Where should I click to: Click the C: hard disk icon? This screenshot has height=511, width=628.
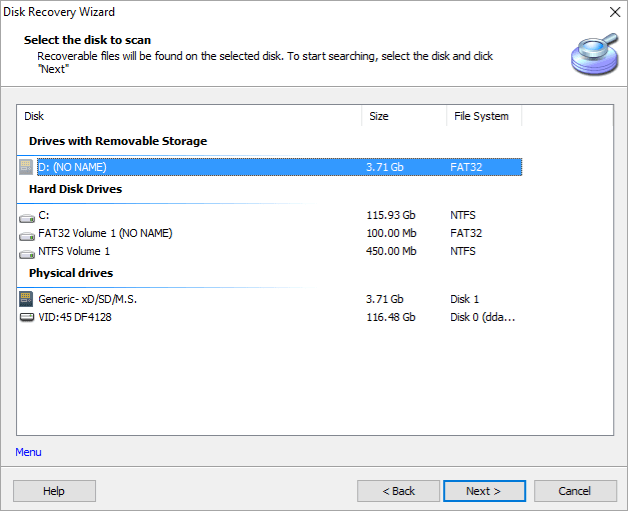click(27, 215)
